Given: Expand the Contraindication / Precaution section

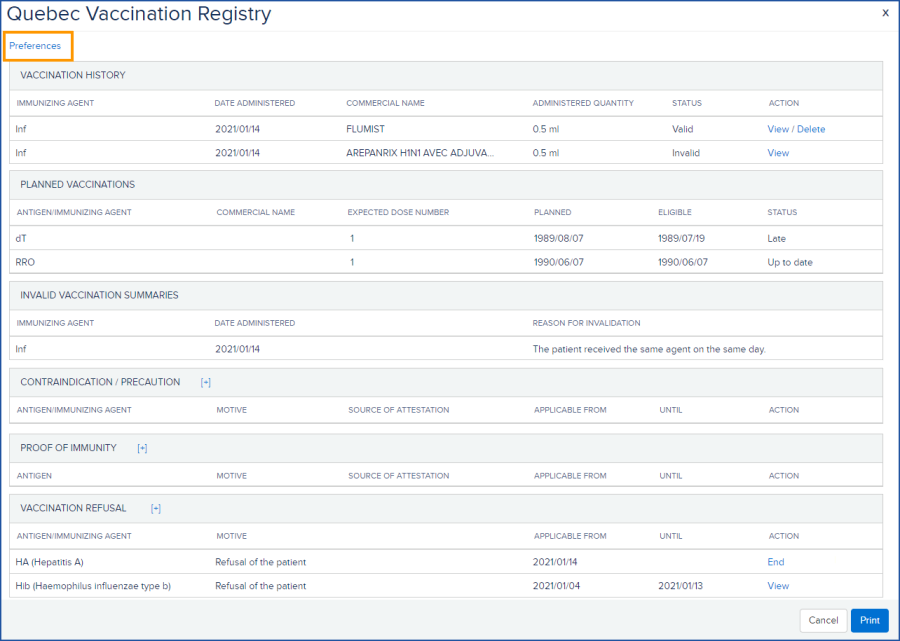Looking at the screenshot, I should pyautogui.click(x=204, y=381).
